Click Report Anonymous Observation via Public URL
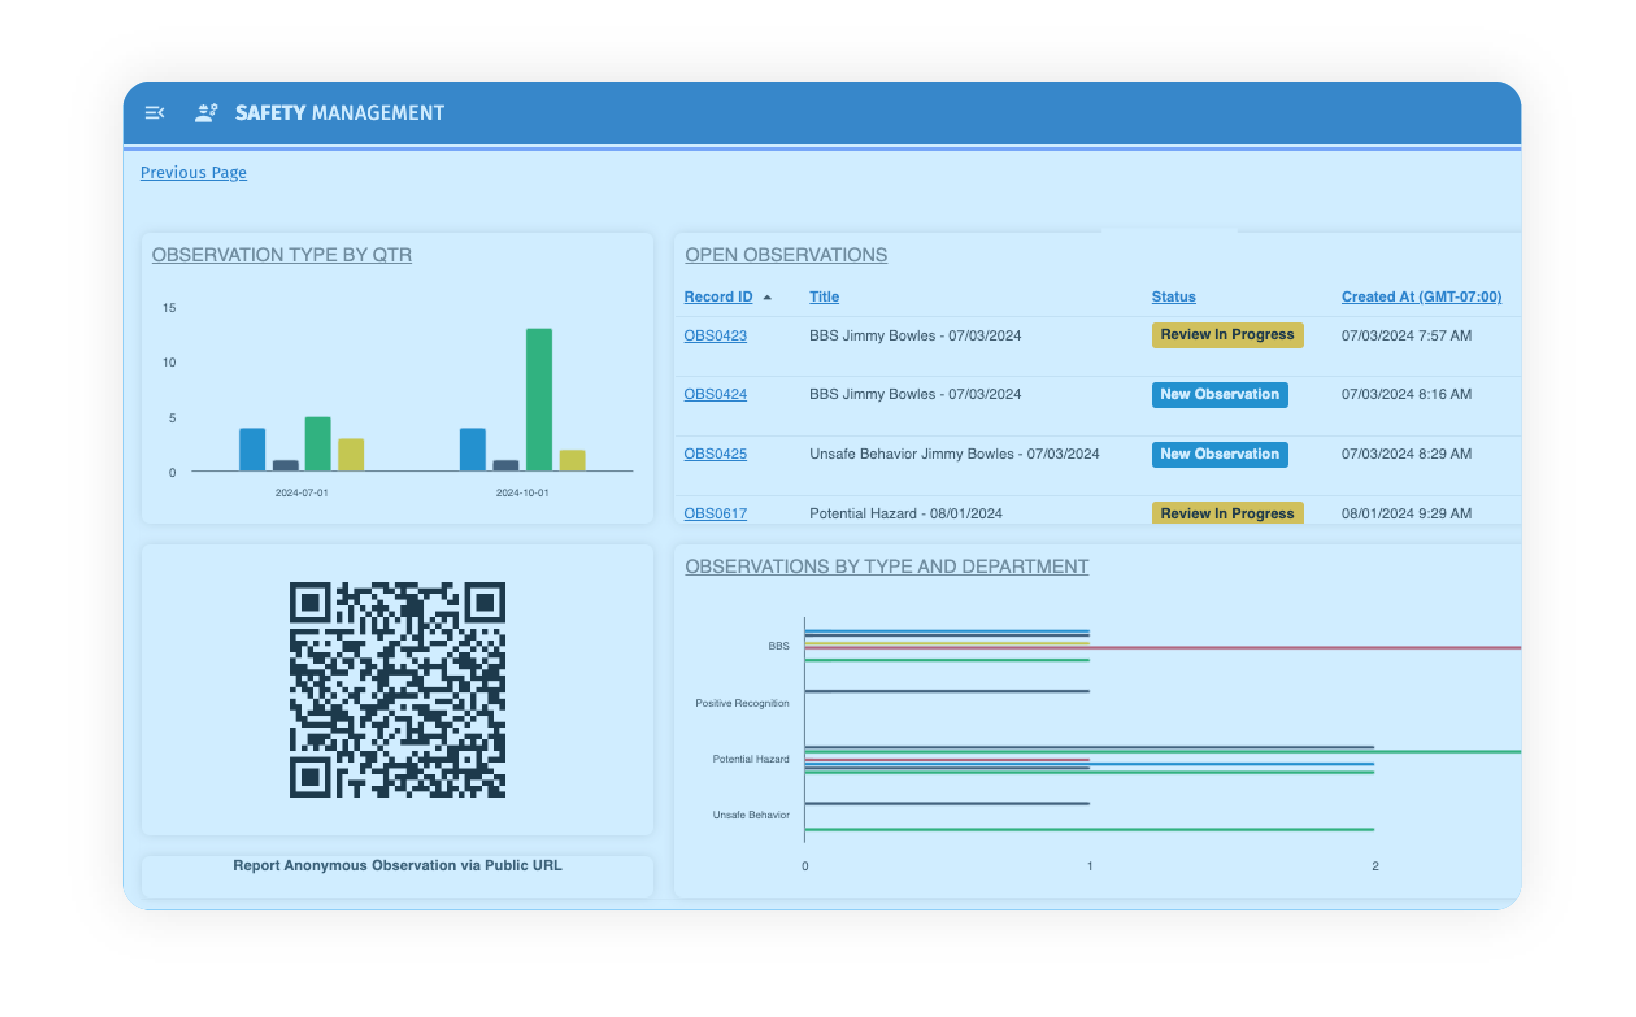 coord(397,866)
